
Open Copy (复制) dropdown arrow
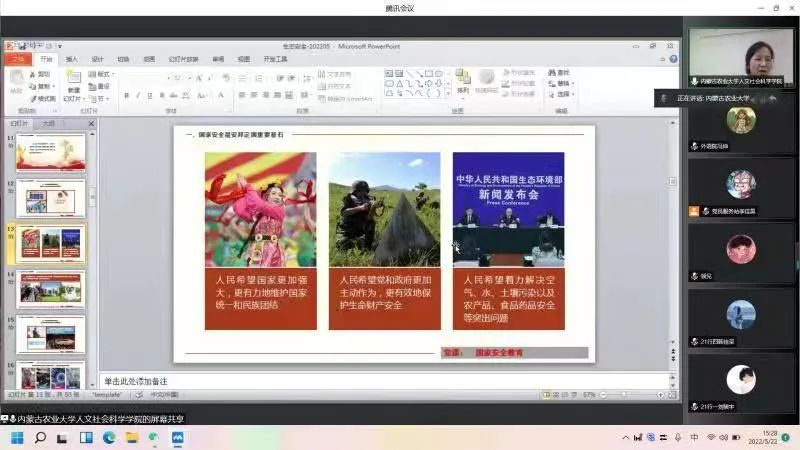click(x=53, y=86)
